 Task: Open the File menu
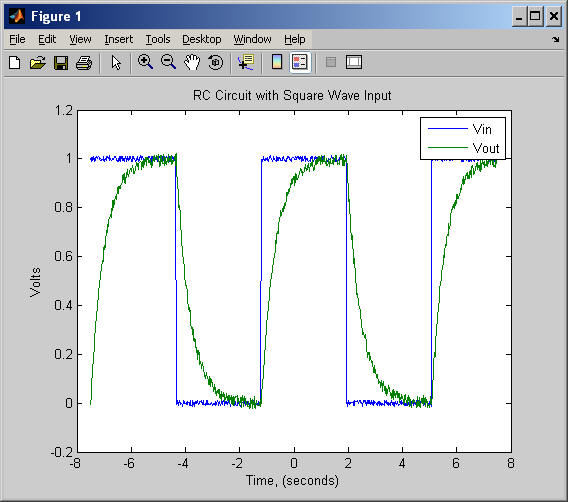17,39
